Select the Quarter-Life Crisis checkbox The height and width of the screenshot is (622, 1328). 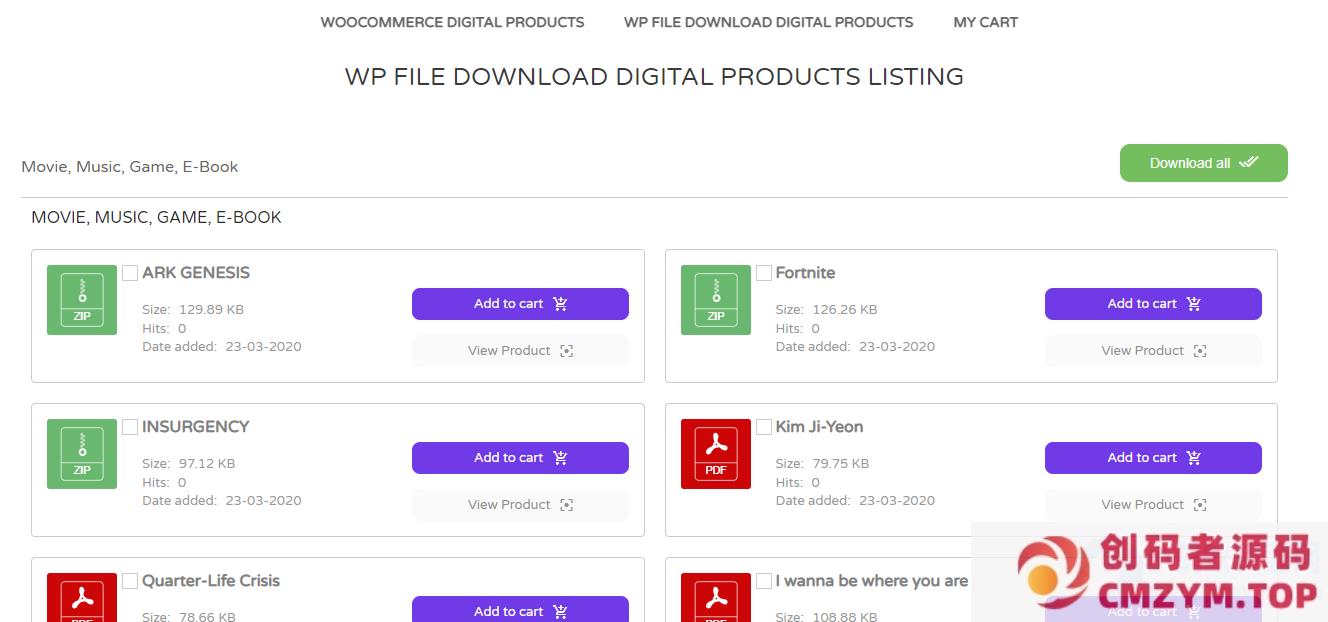(x=130, y=581)
